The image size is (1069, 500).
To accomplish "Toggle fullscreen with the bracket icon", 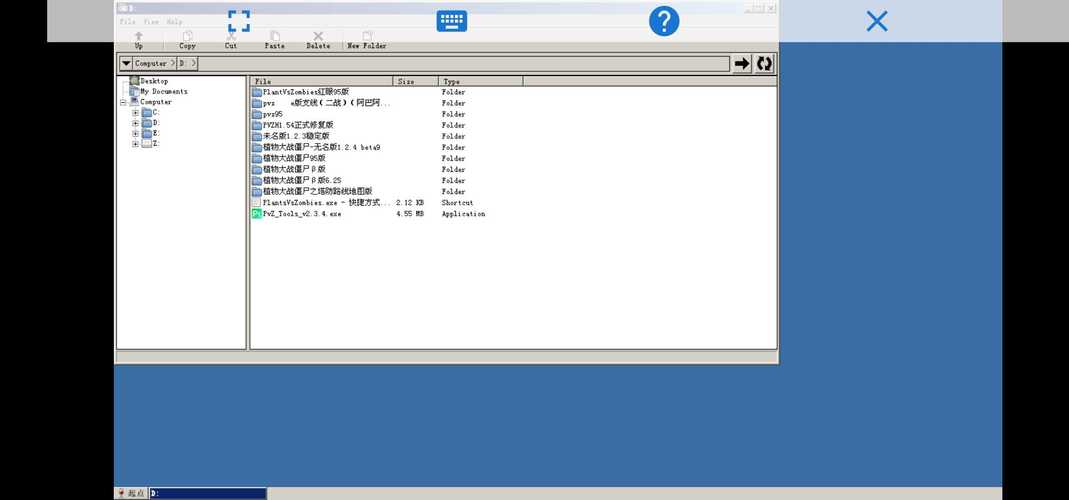I will coord(239,21).
